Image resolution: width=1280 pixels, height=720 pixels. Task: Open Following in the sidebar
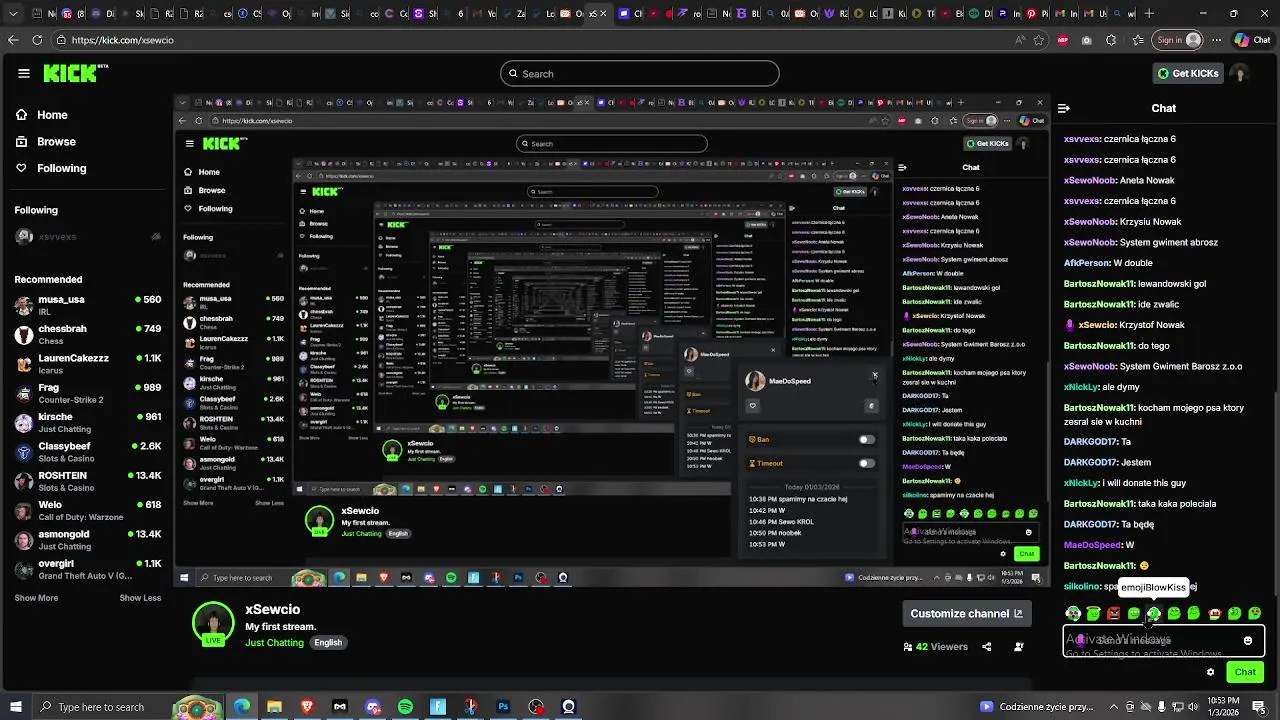point(51,168)
